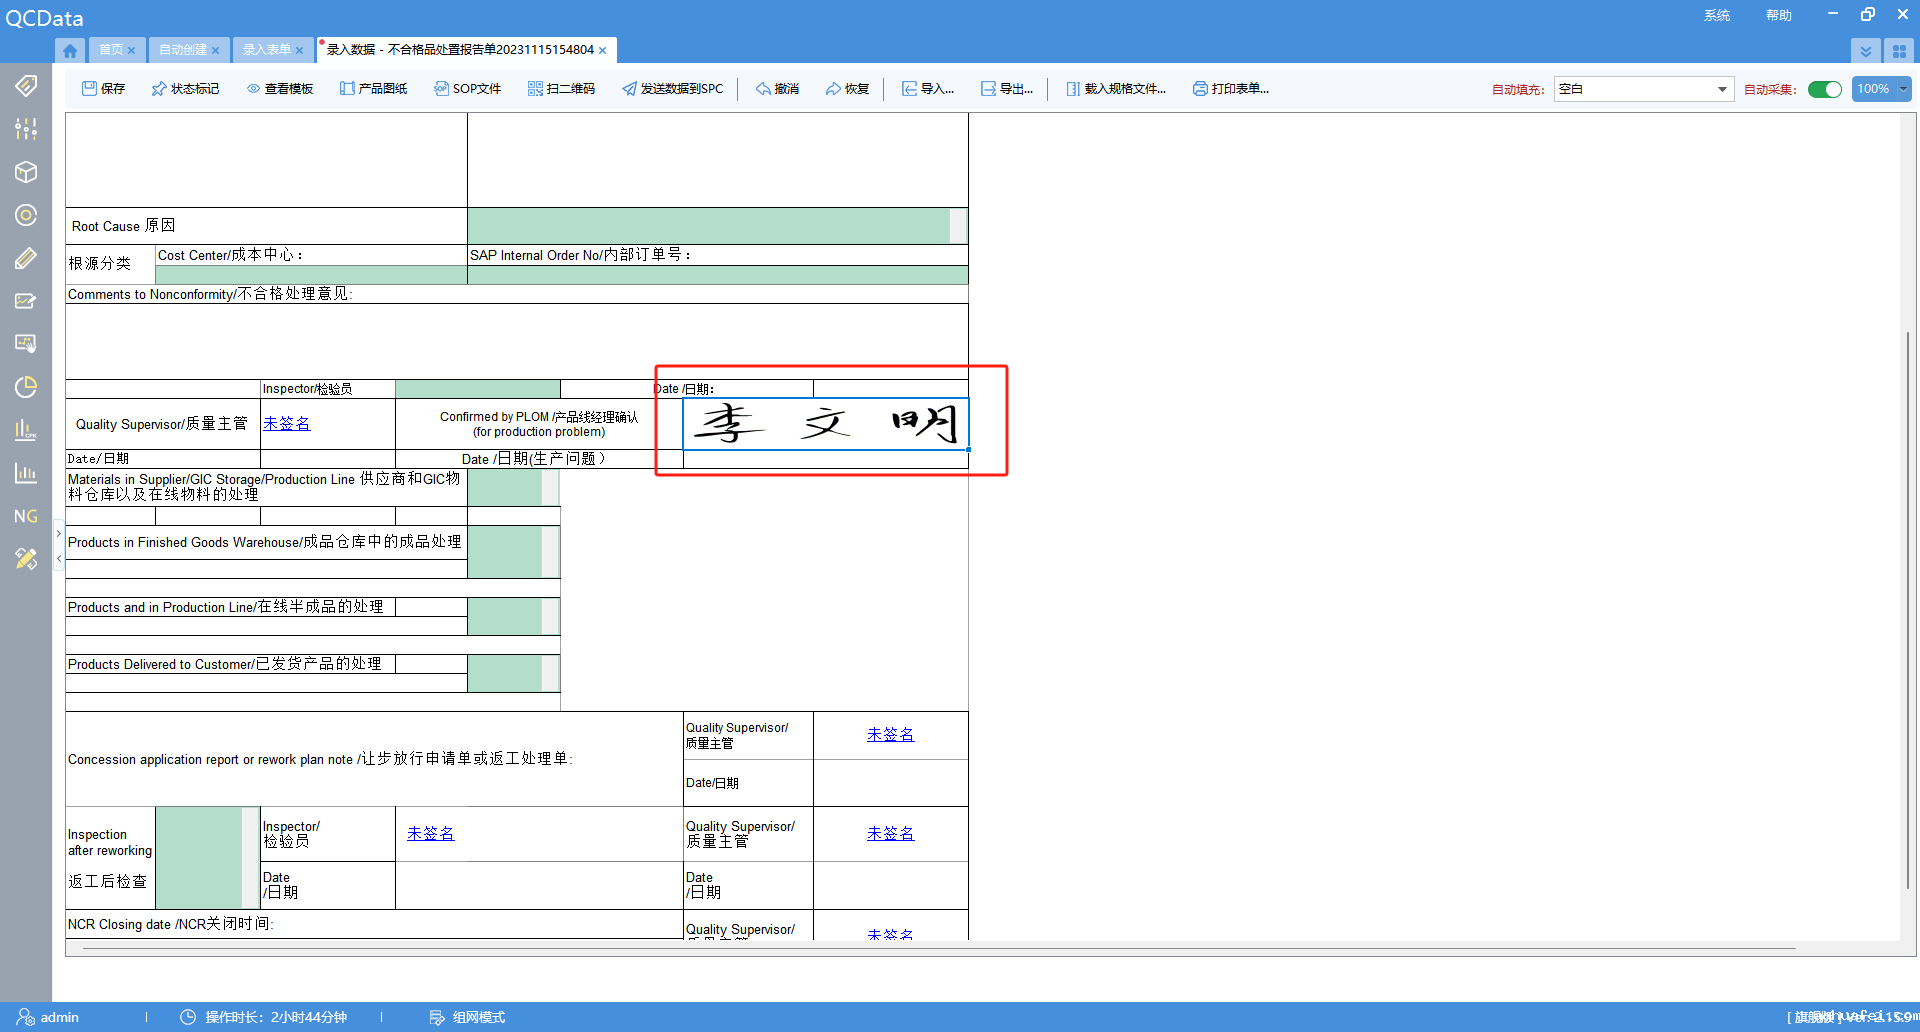Image resolution: width=1920 pixels, height=1032 pixels.
Task: Switch to the 录入表单 tab
Action: click(266, 50)
